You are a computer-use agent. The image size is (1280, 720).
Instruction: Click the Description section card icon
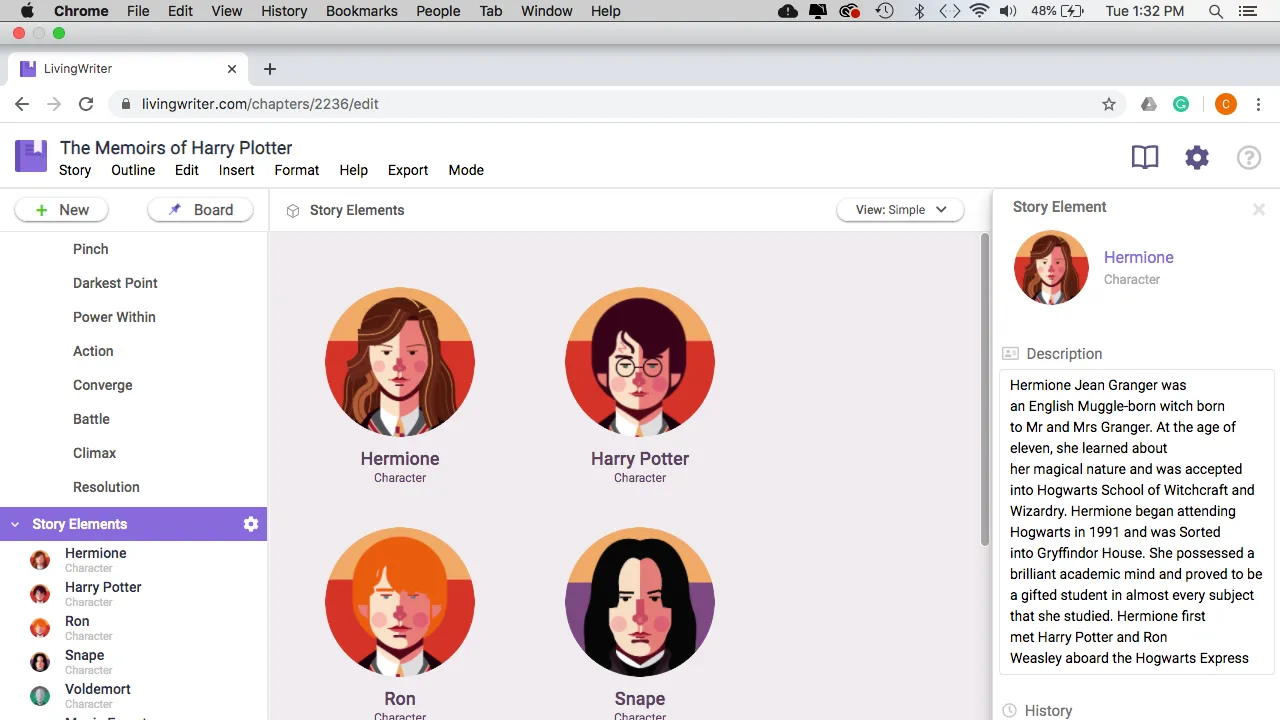tap(1010, 354)
